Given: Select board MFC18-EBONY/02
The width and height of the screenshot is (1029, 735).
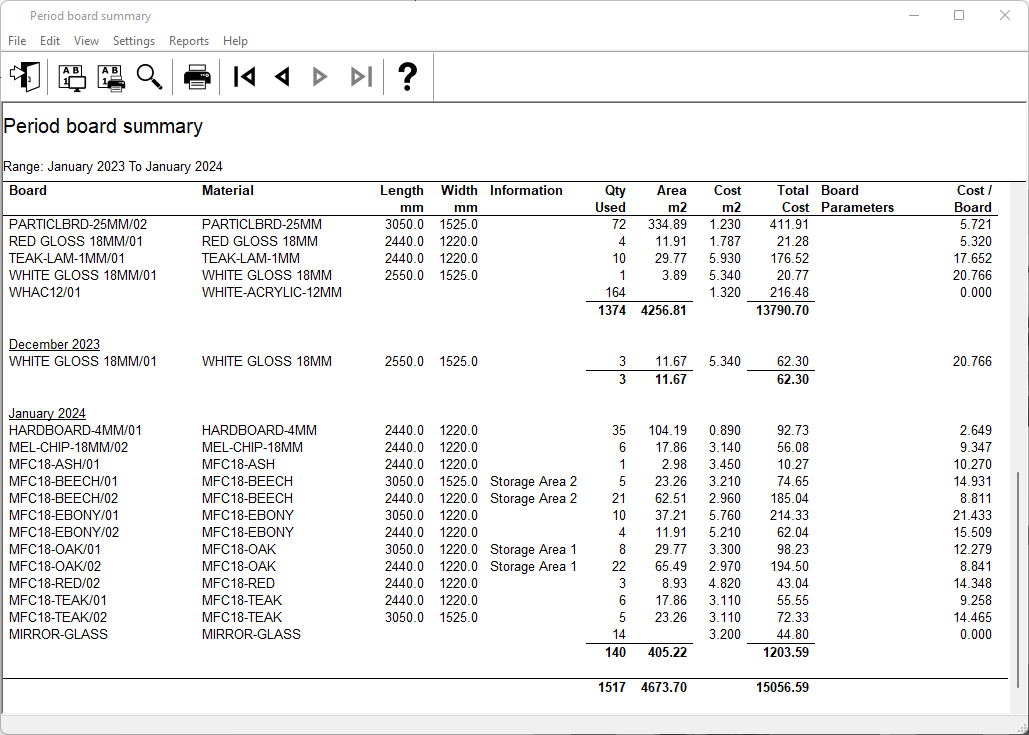Looking at the screenshot, I should tap(64, 533).
